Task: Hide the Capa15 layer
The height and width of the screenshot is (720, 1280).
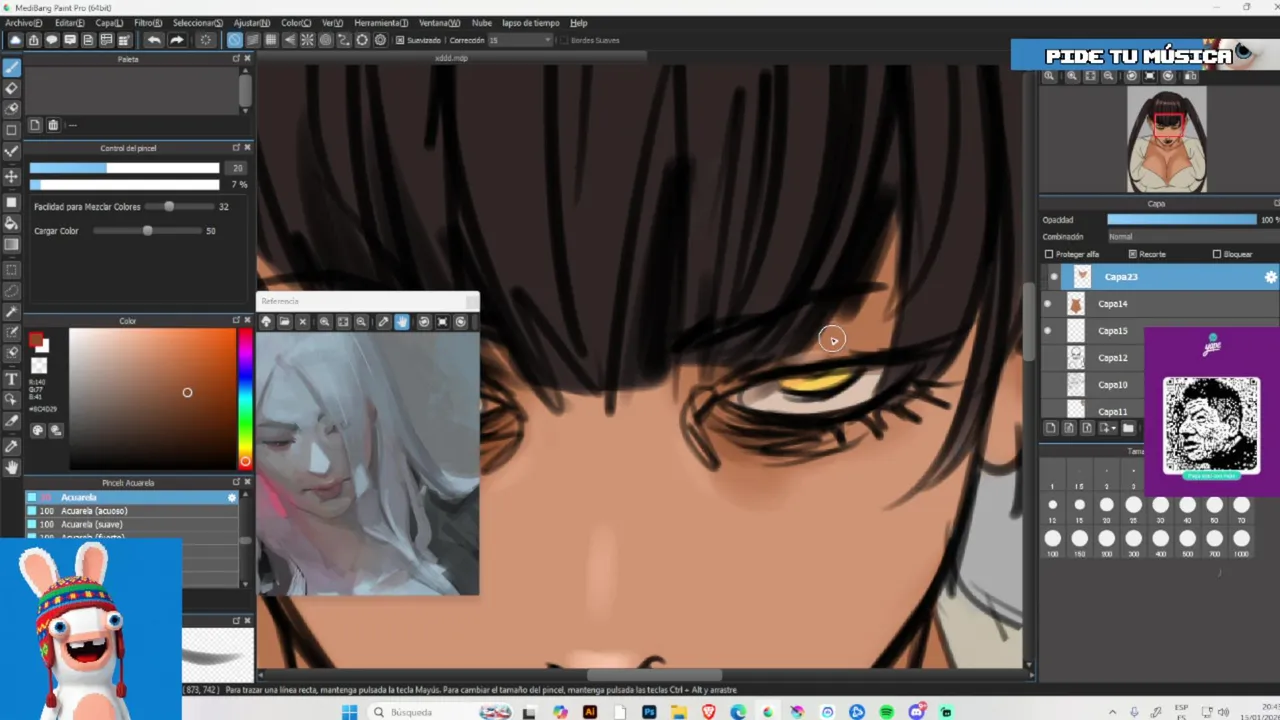Action: click(1047, 331)
